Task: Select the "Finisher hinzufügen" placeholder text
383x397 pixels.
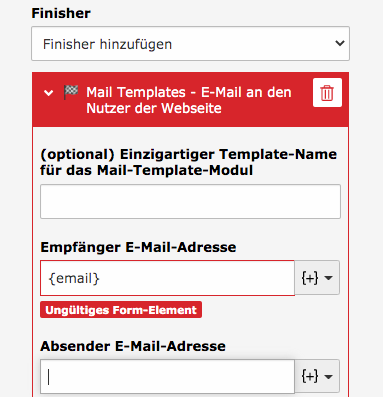Action: coord(107,44)
